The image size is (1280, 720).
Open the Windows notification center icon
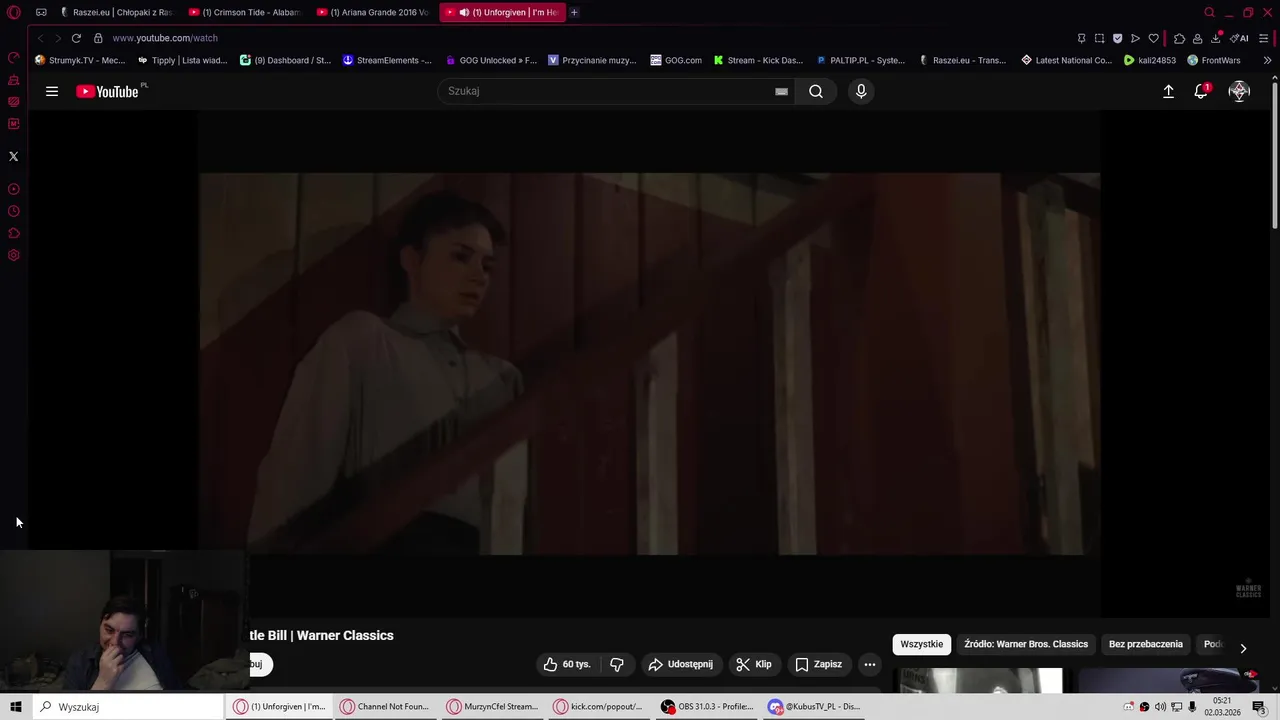(x=1259, y=707)
